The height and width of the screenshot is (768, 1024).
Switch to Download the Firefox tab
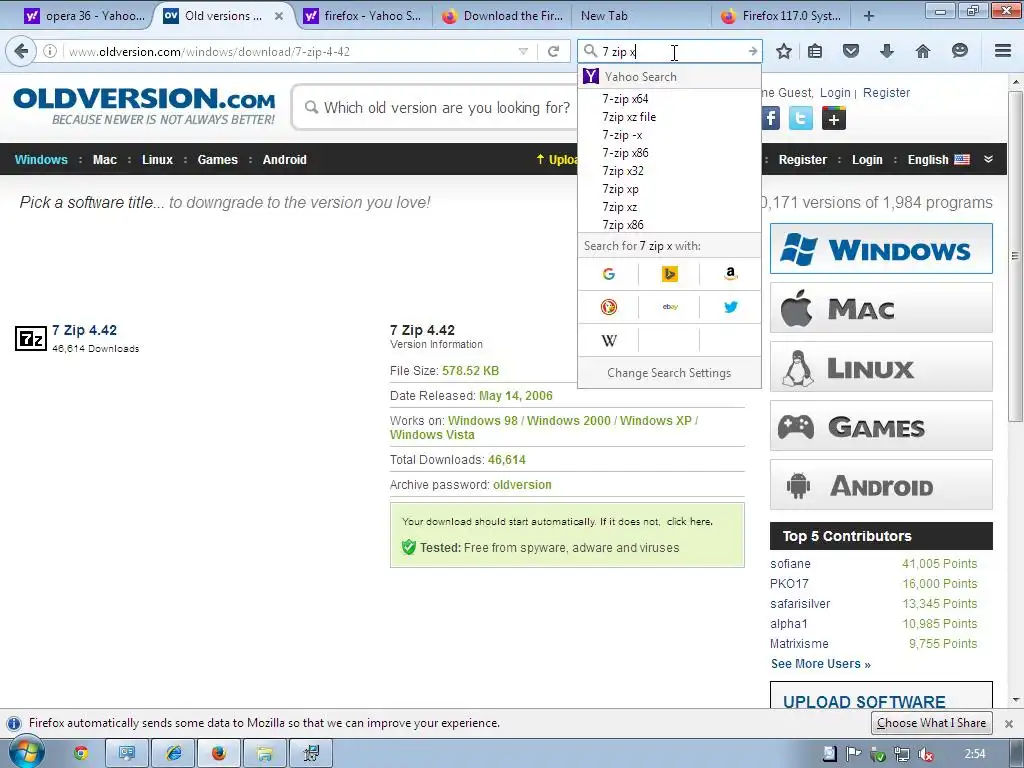(x=502, y=16)
